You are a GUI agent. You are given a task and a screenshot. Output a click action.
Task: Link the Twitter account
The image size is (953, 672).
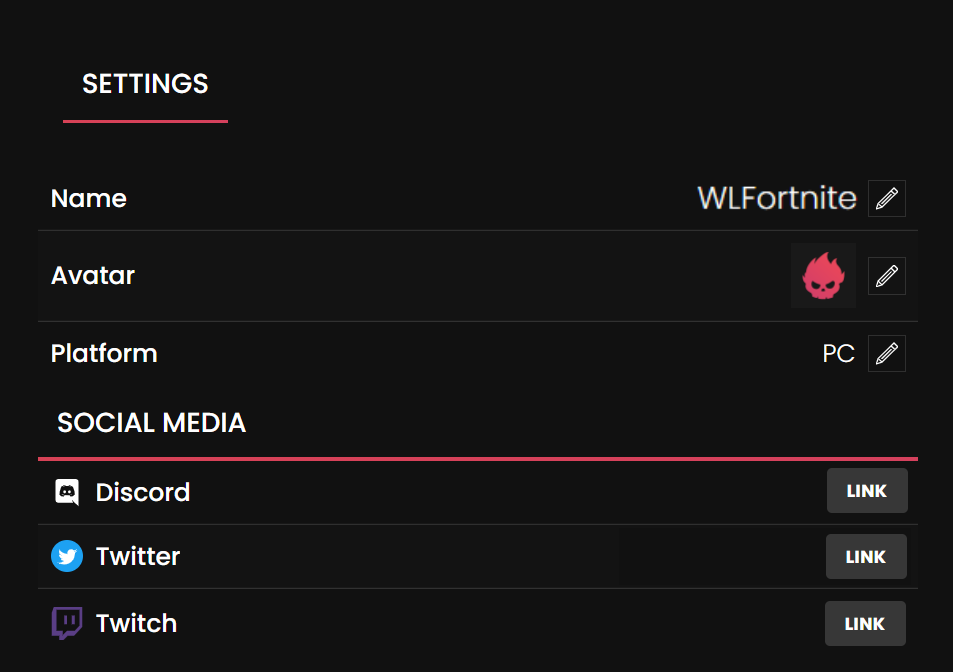coord(866,557)
